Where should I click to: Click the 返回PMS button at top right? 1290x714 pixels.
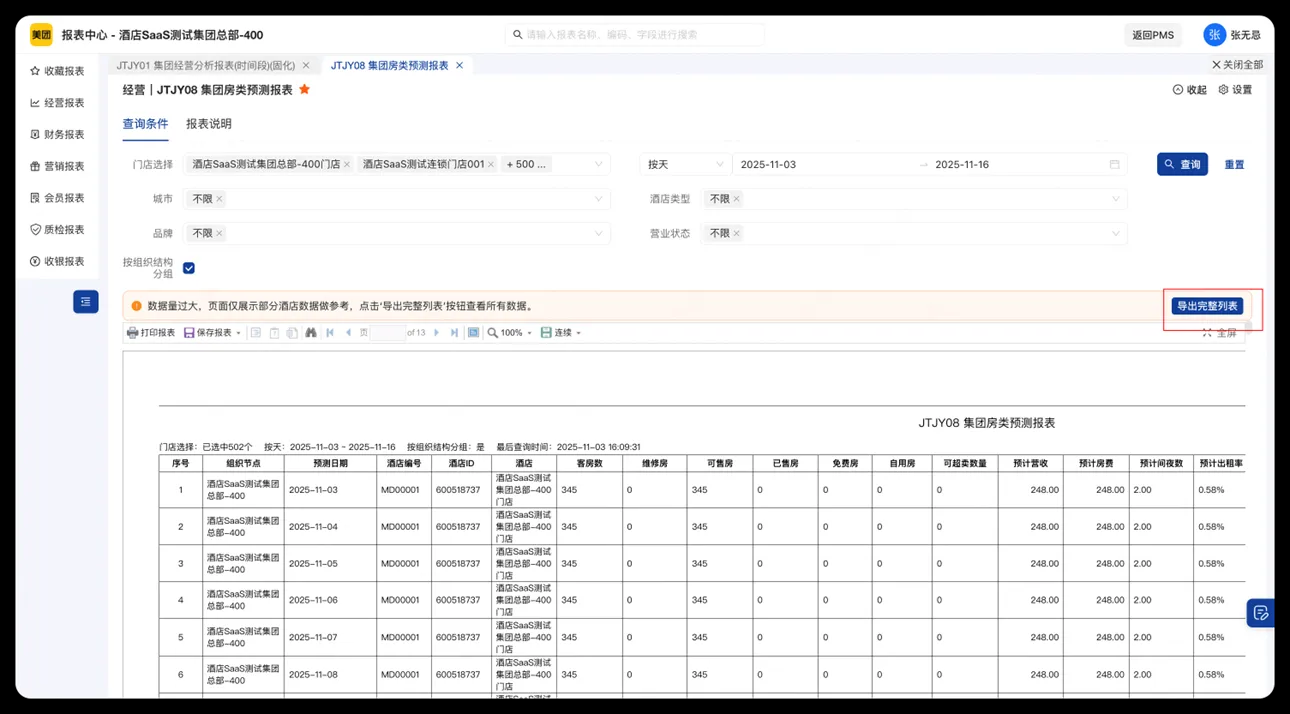pyautogui.click(x=1152, y=34)
